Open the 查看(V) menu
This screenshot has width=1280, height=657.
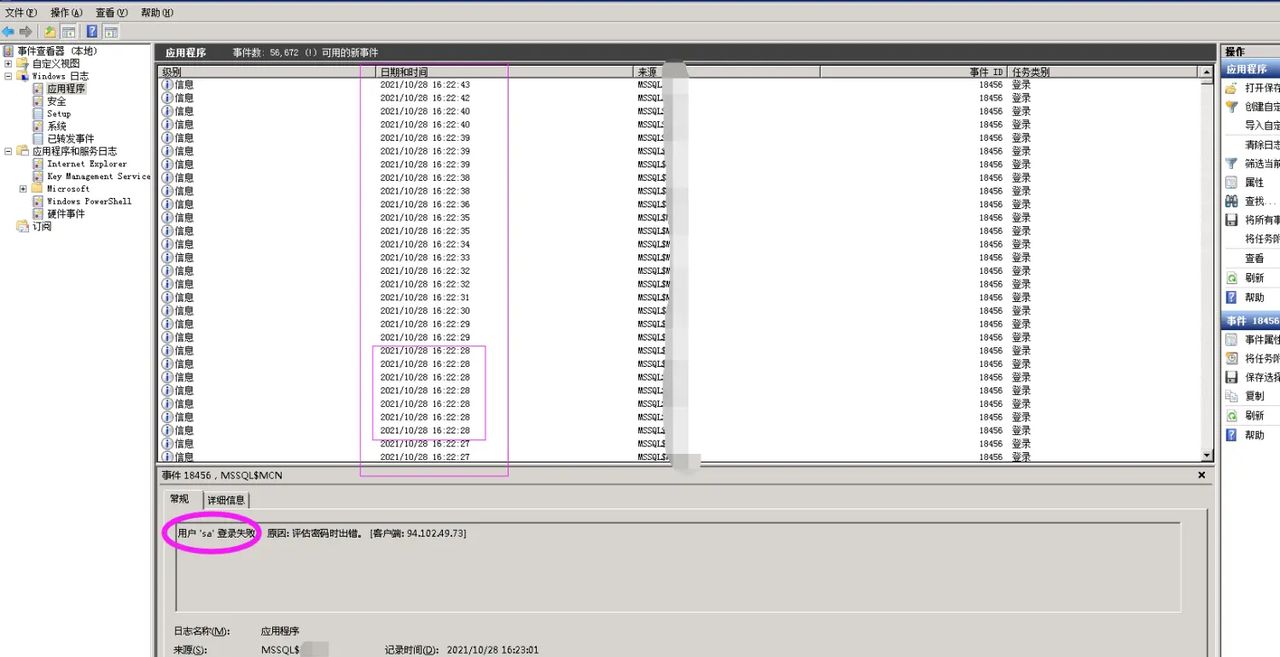coord(112,13)
